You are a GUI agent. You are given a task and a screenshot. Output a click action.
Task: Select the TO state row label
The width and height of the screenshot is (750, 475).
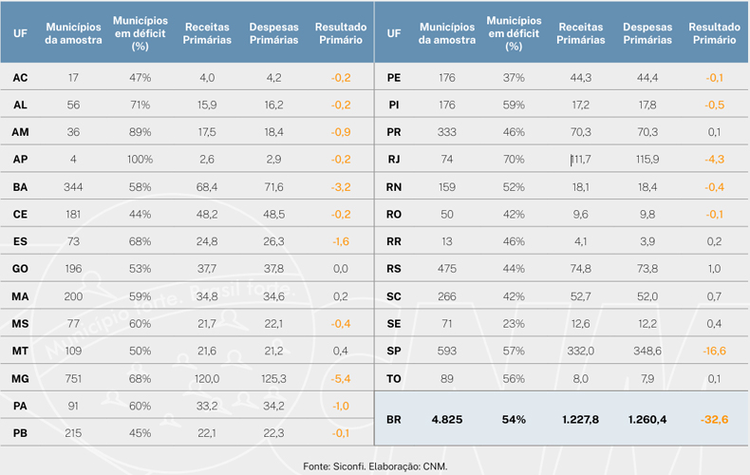[394, 379]
